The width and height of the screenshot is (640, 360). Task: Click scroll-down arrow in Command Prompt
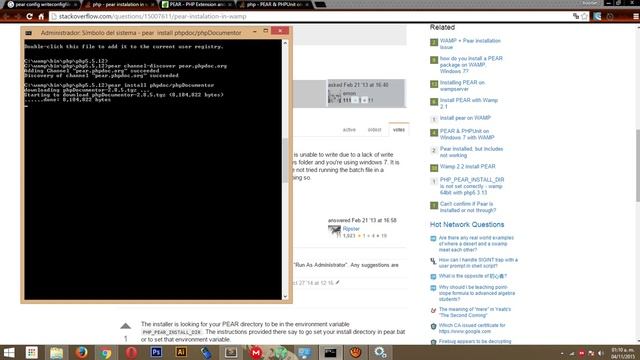[x=285, y=297]
